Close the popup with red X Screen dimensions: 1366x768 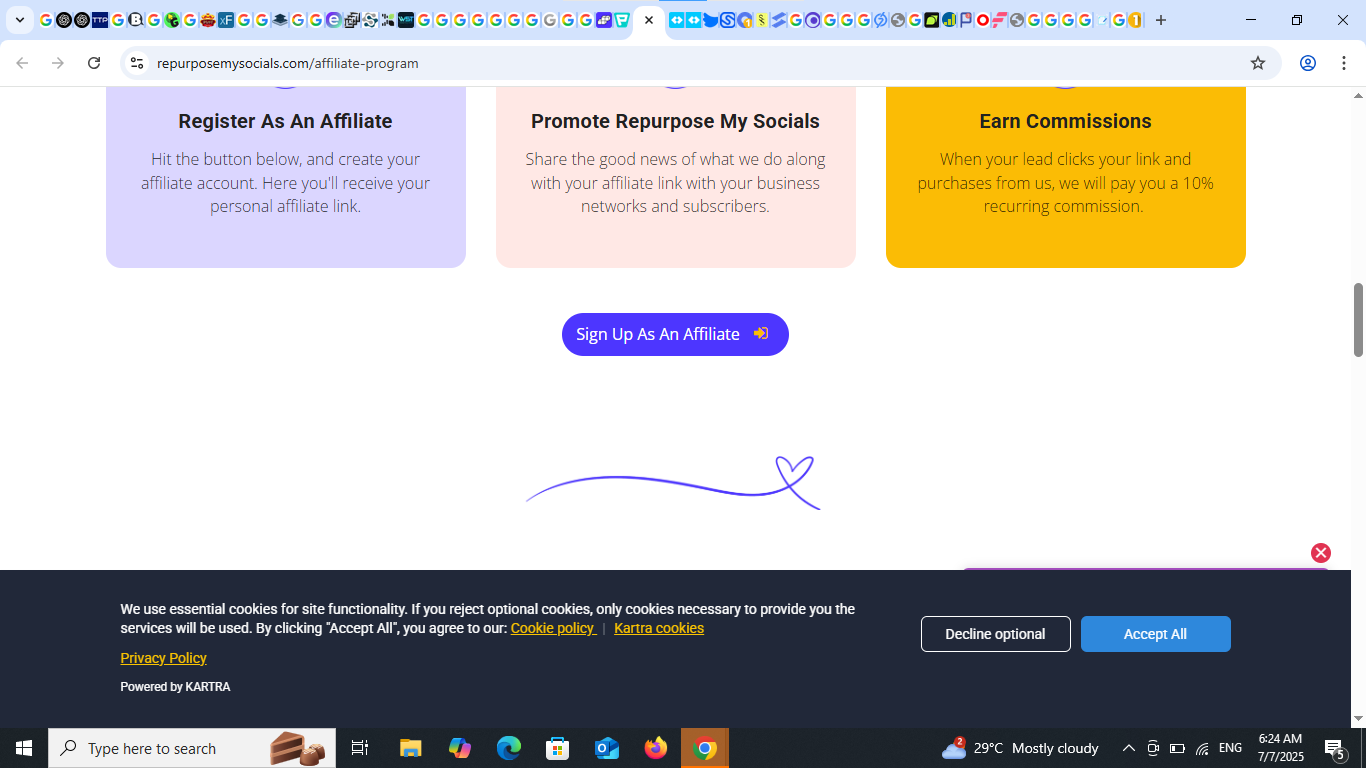tap(1321, 553)
